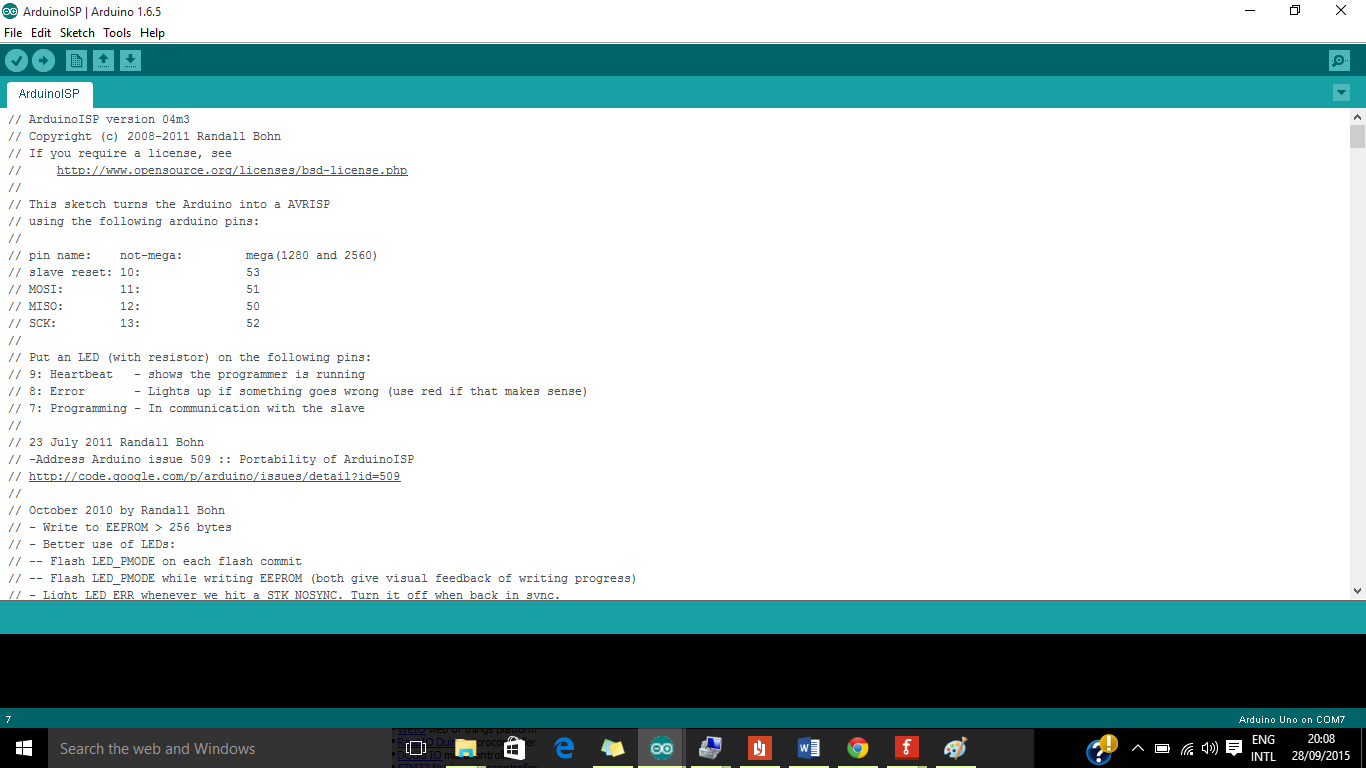The image size is (1366, 768).
Task: Open the orange-red app taskbar icon
Action: pyautogui.click(x=760, y=748)
